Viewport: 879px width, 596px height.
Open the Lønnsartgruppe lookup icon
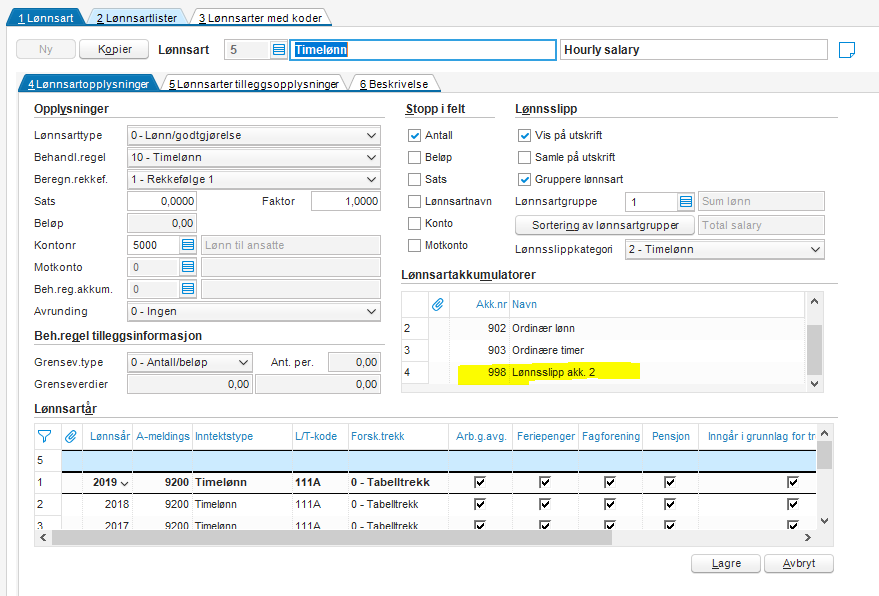685,202
